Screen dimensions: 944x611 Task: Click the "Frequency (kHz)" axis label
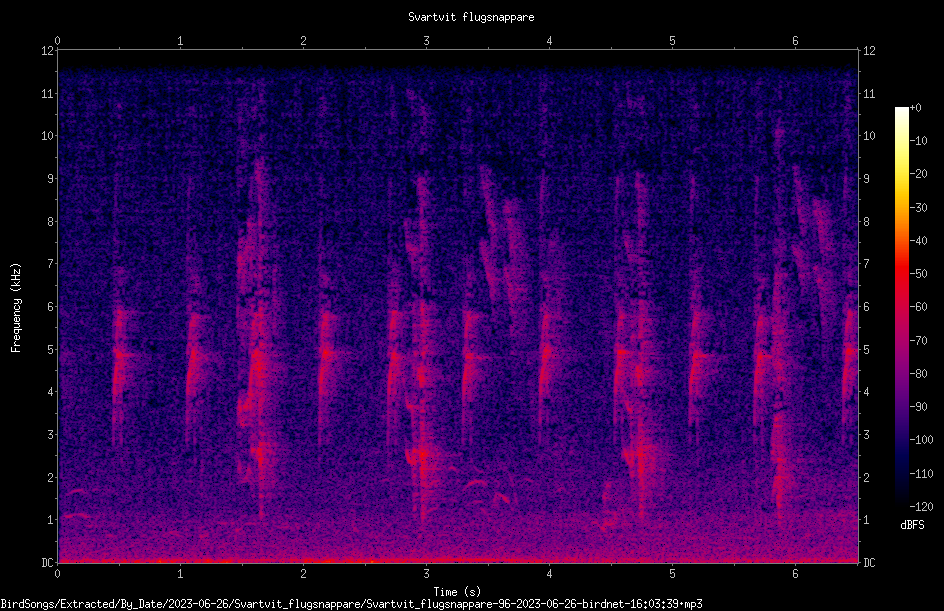(16, 308)
